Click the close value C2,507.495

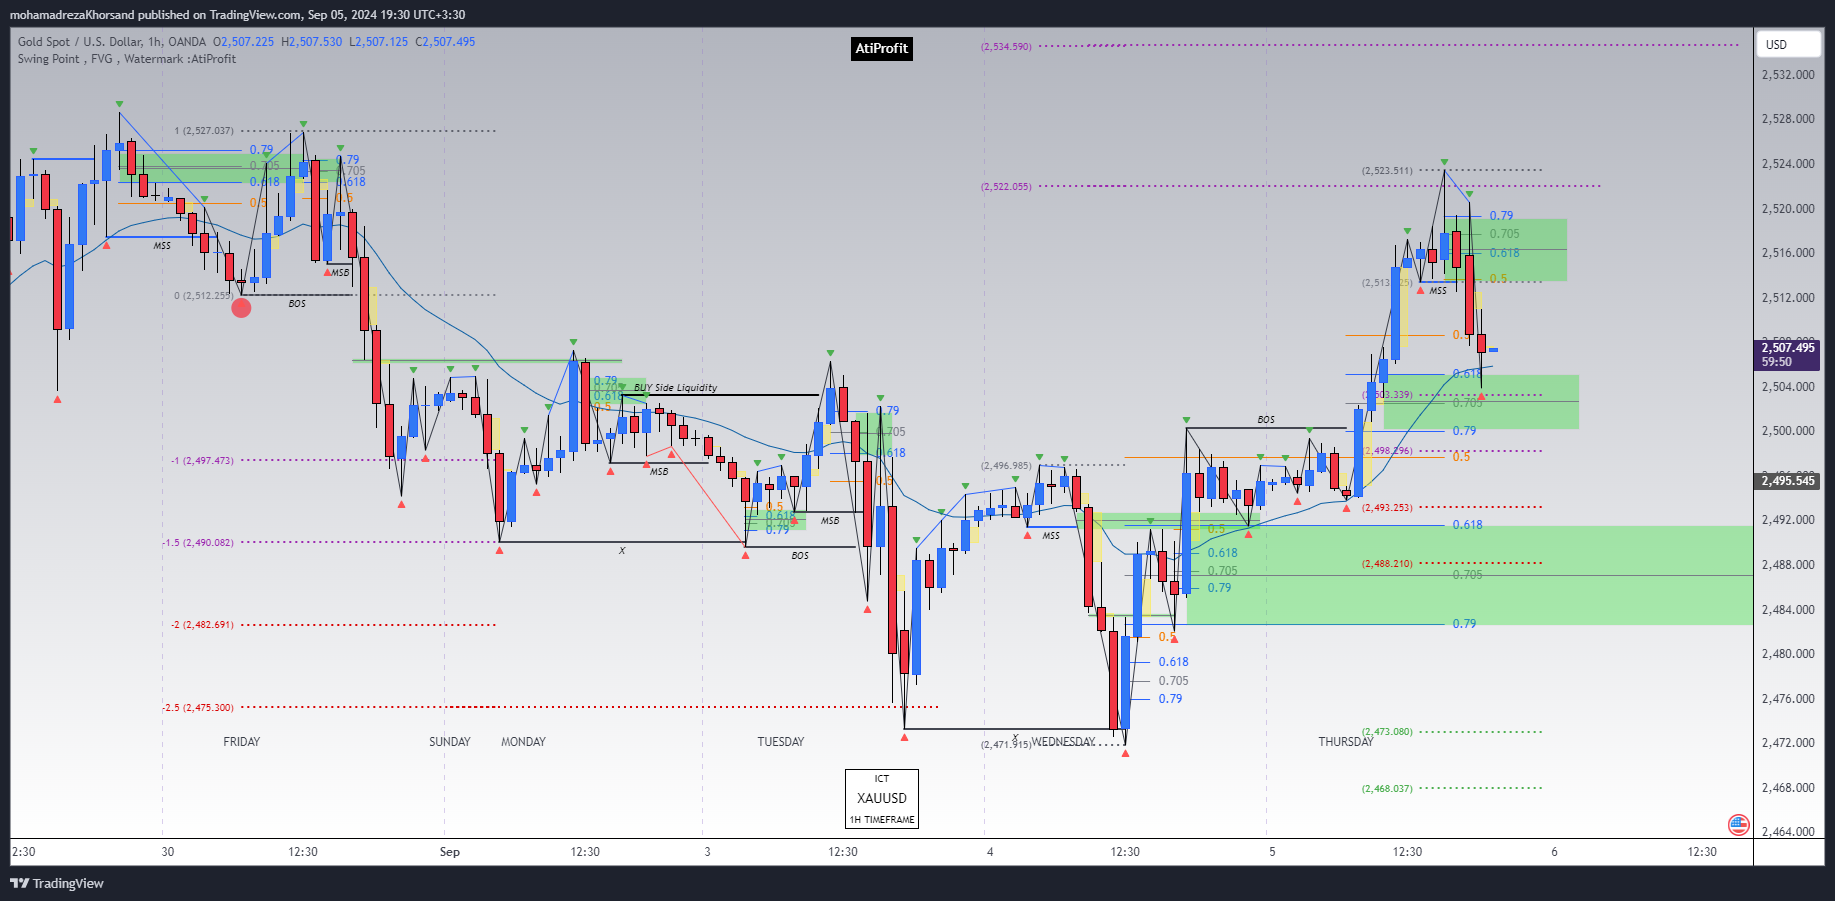pyautogui.click(x=446, y=42)
